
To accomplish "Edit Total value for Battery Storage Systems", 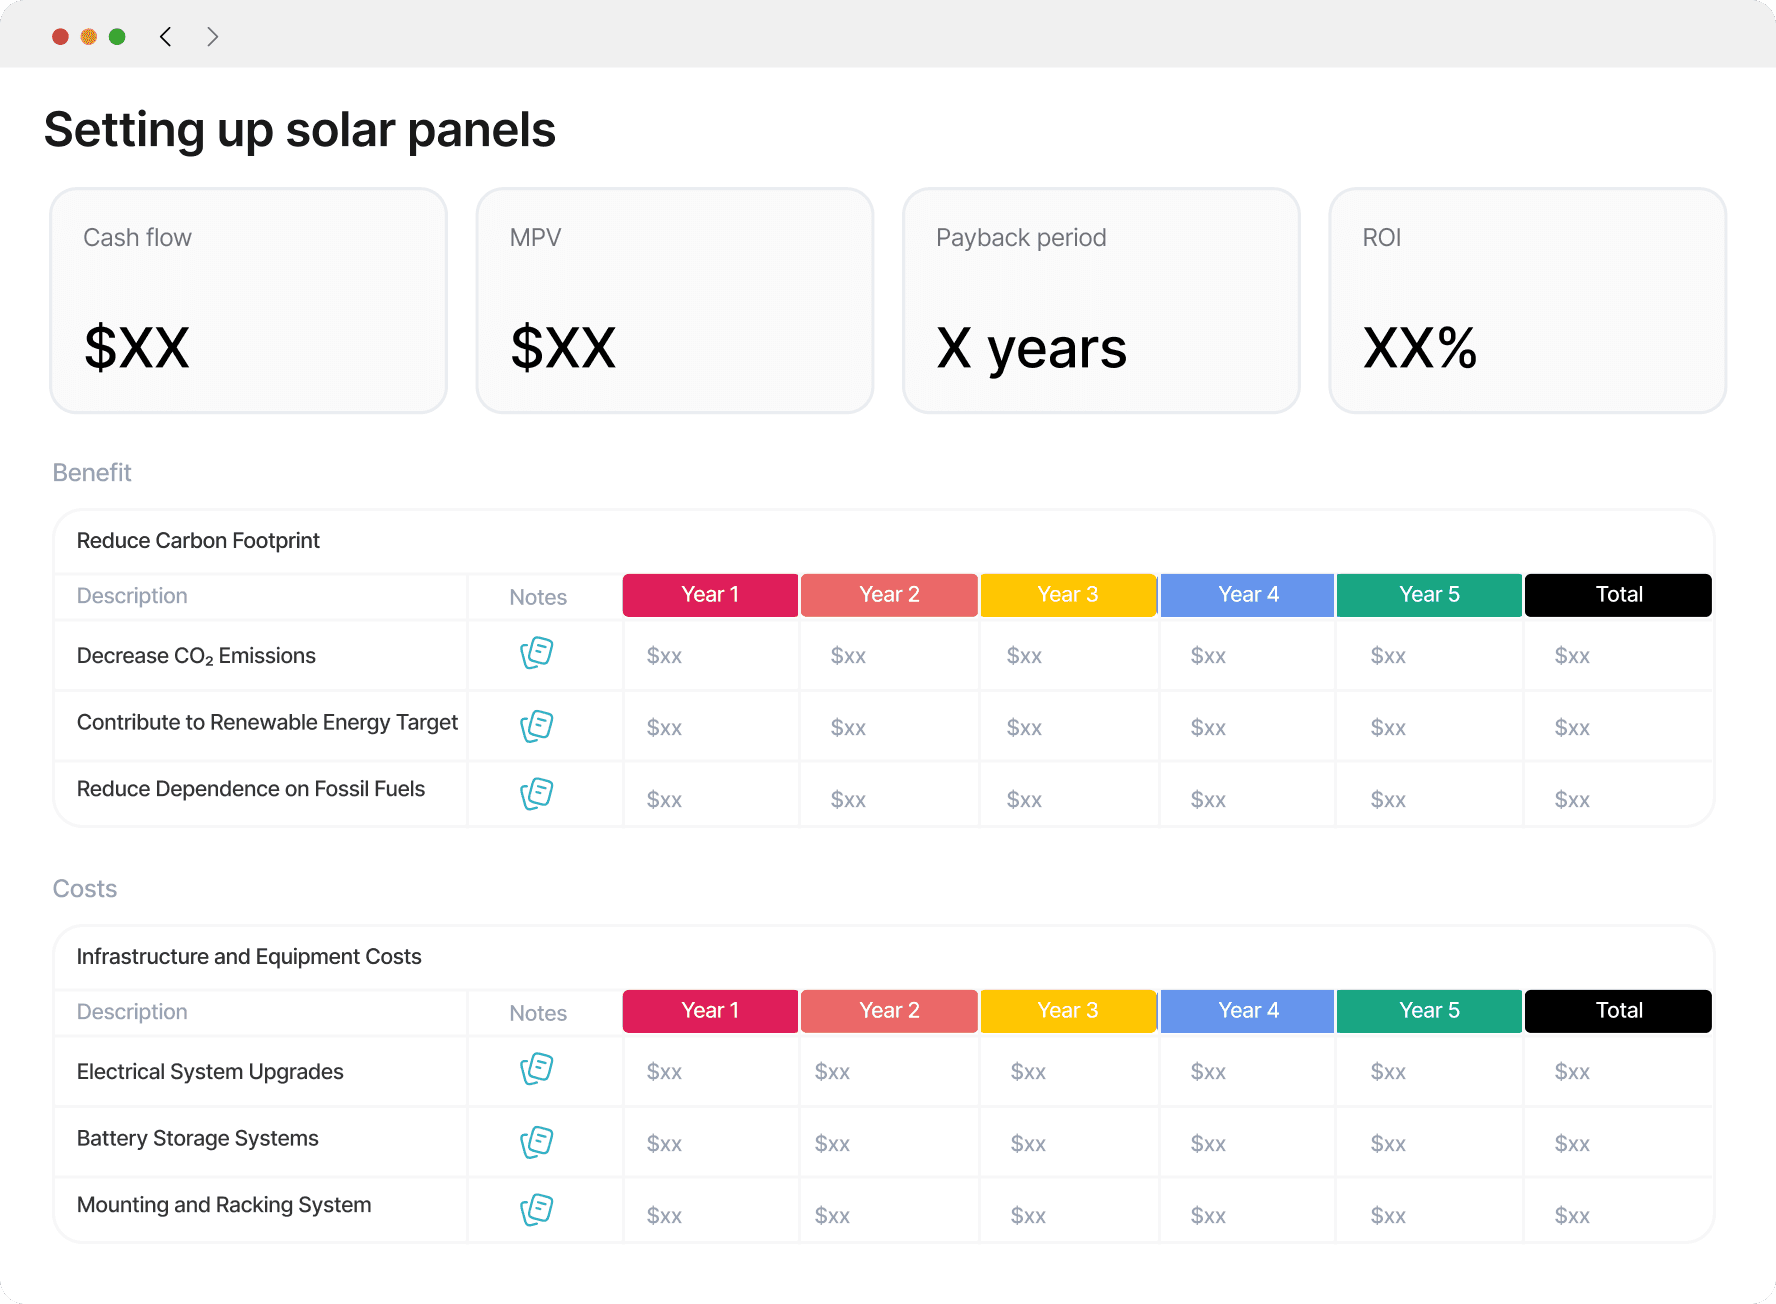I will [x=1572, y=1144].
